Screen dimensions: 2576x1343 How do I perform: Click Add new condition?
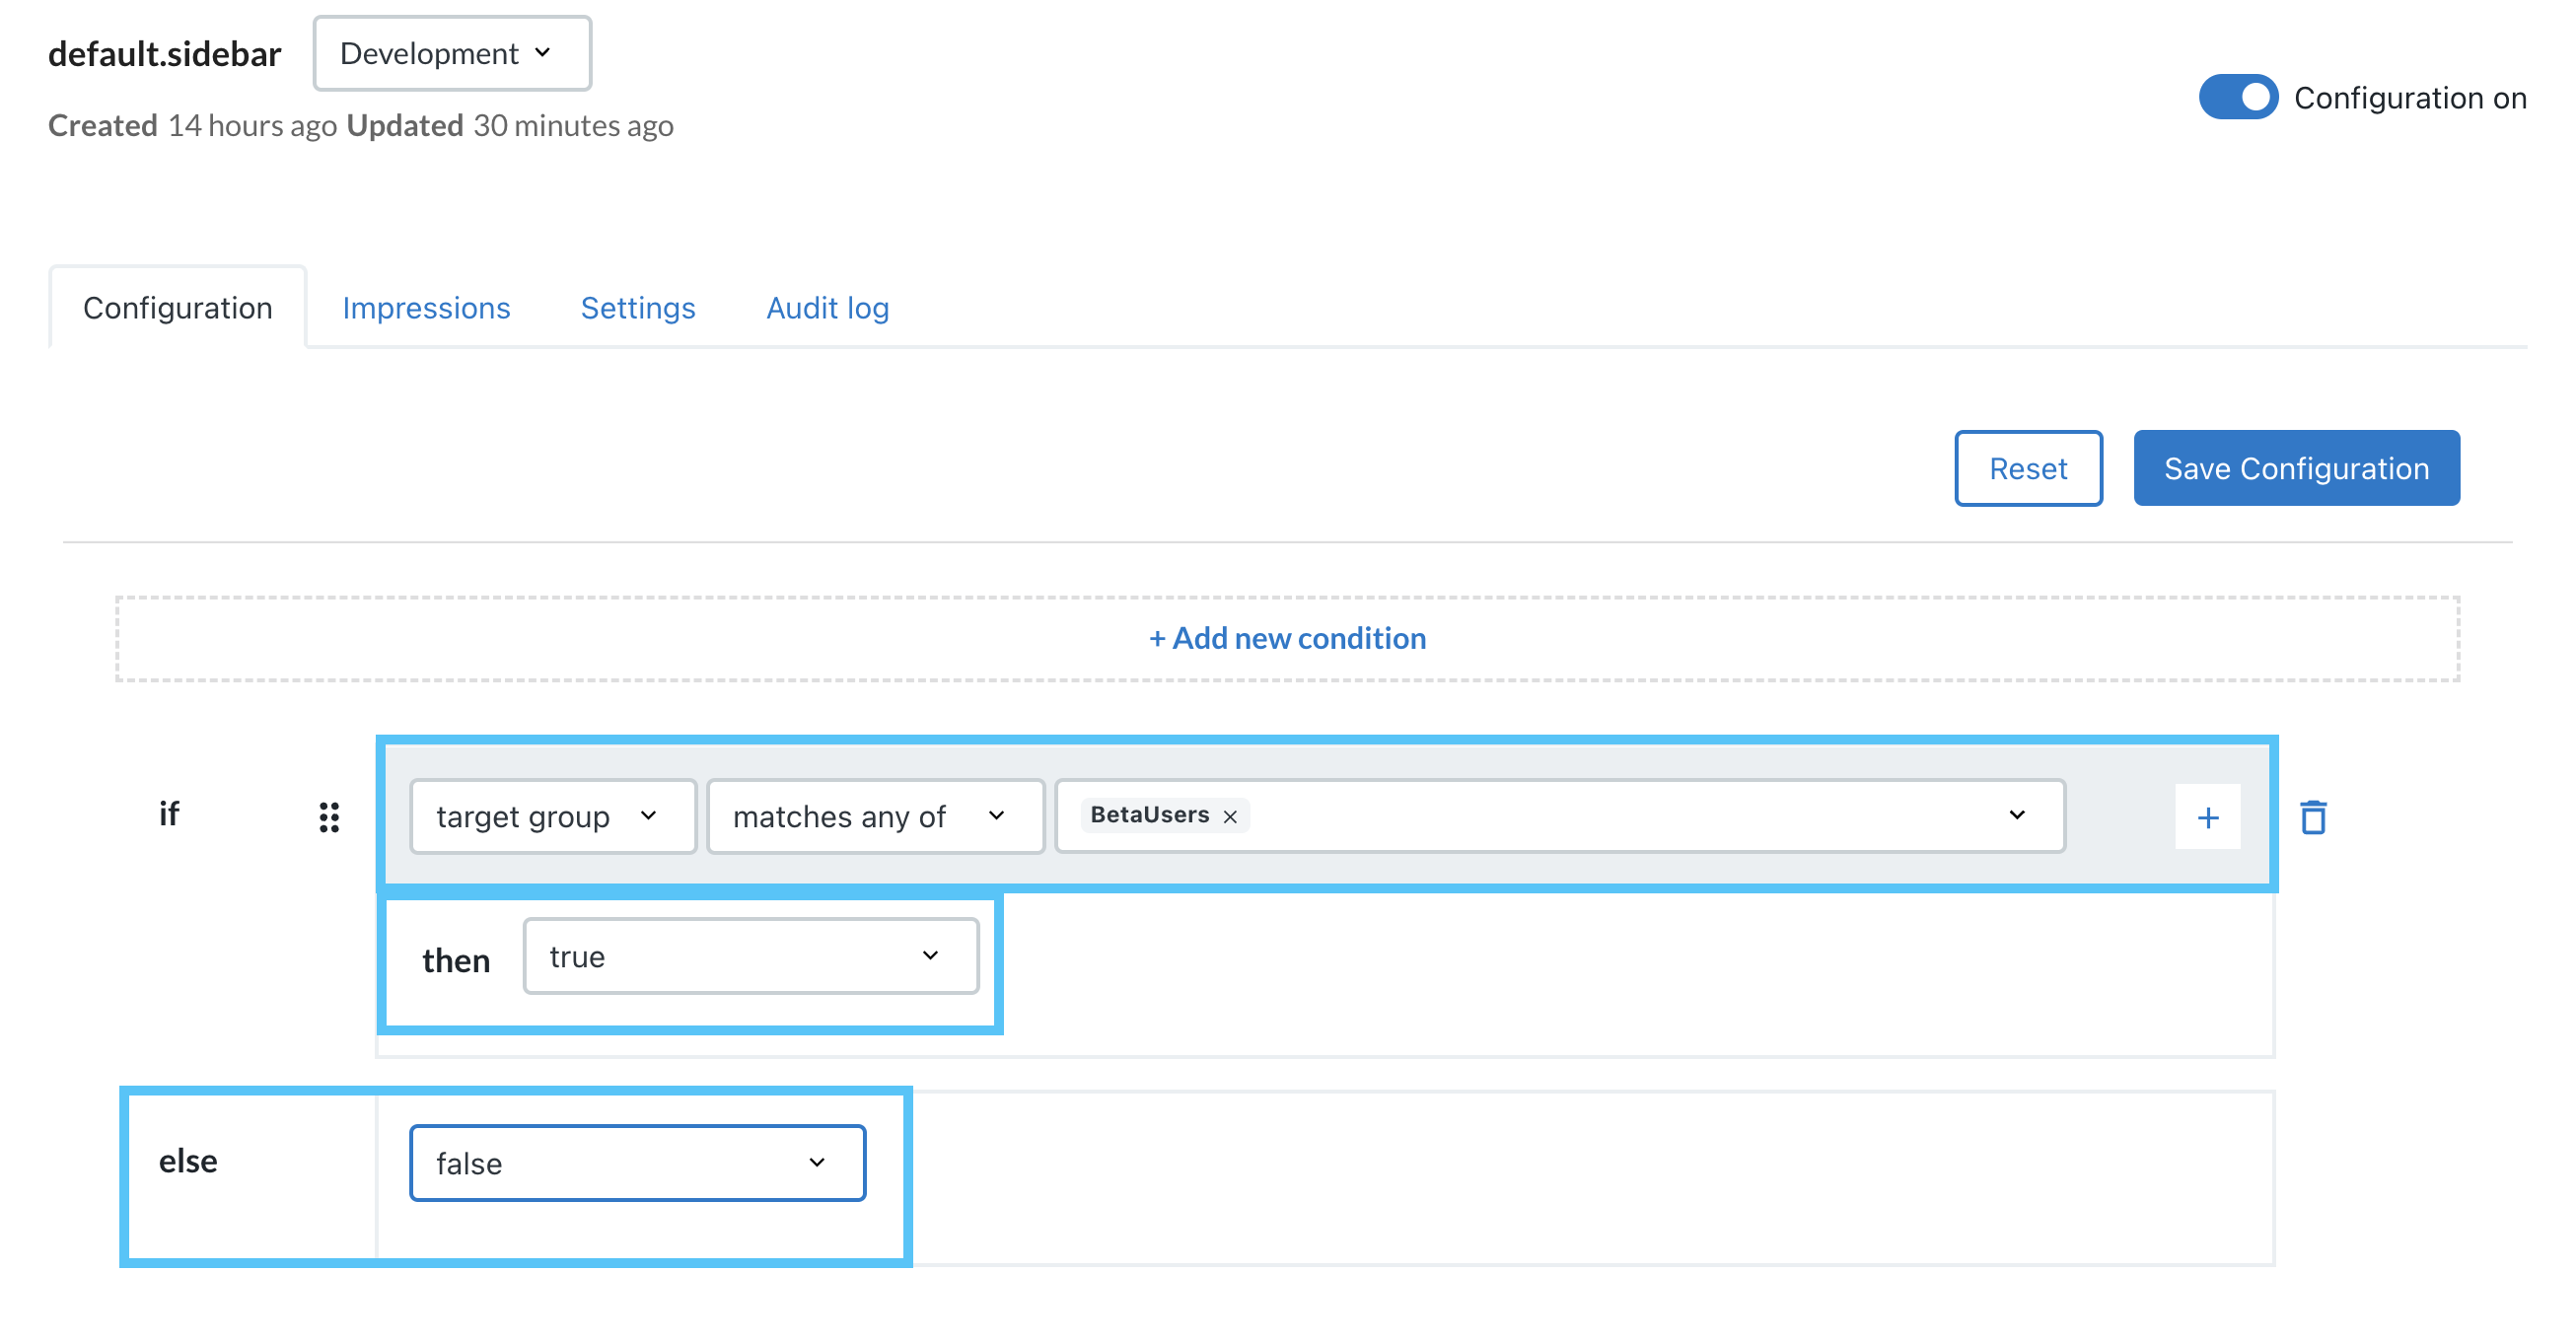click(1287, 637)
